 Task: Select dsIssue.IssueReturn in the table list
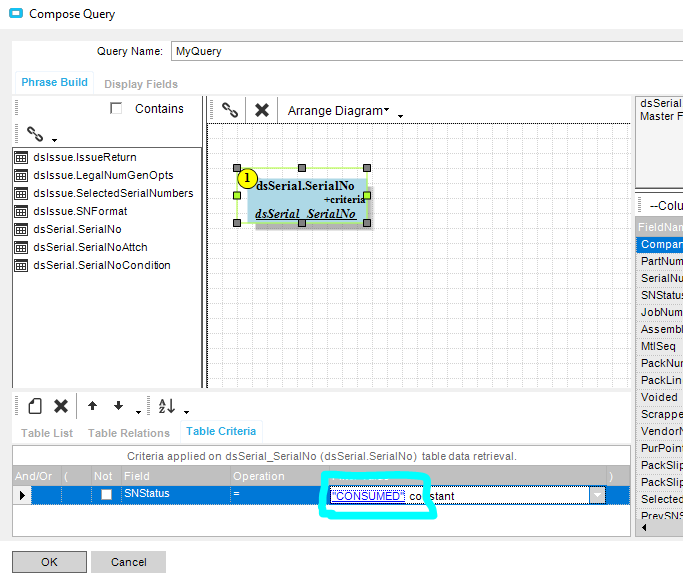click(85, 157)
